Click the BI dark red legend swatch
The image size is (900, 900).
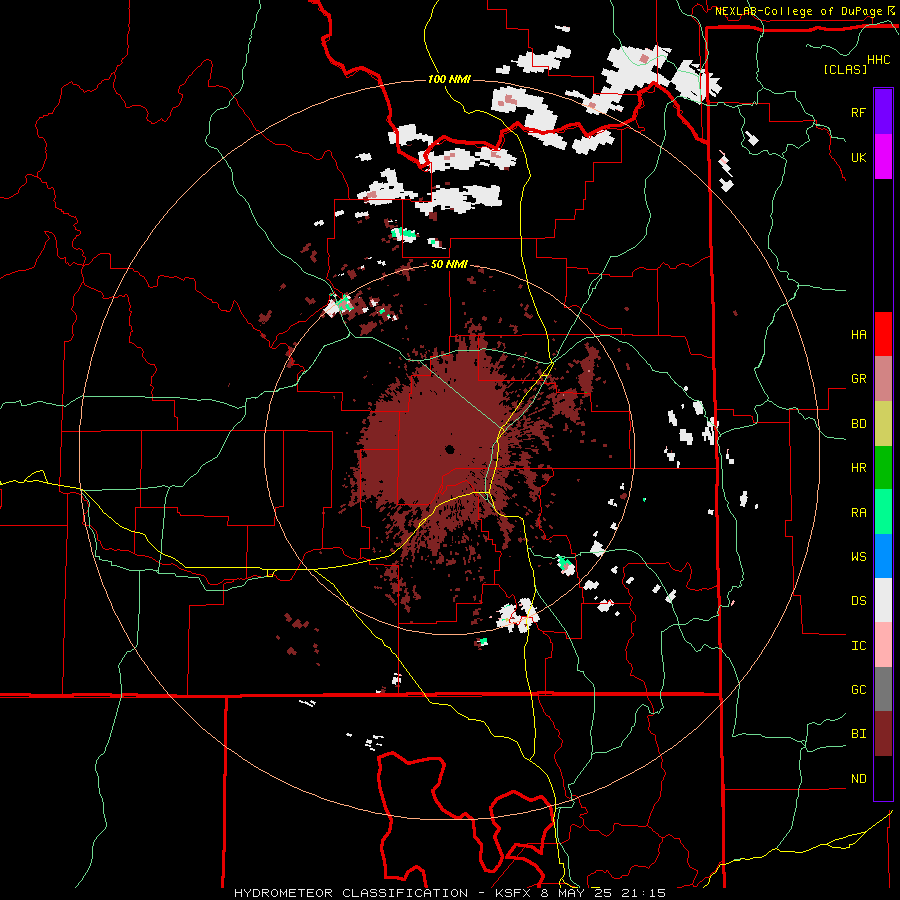click(x=883, y=734)
